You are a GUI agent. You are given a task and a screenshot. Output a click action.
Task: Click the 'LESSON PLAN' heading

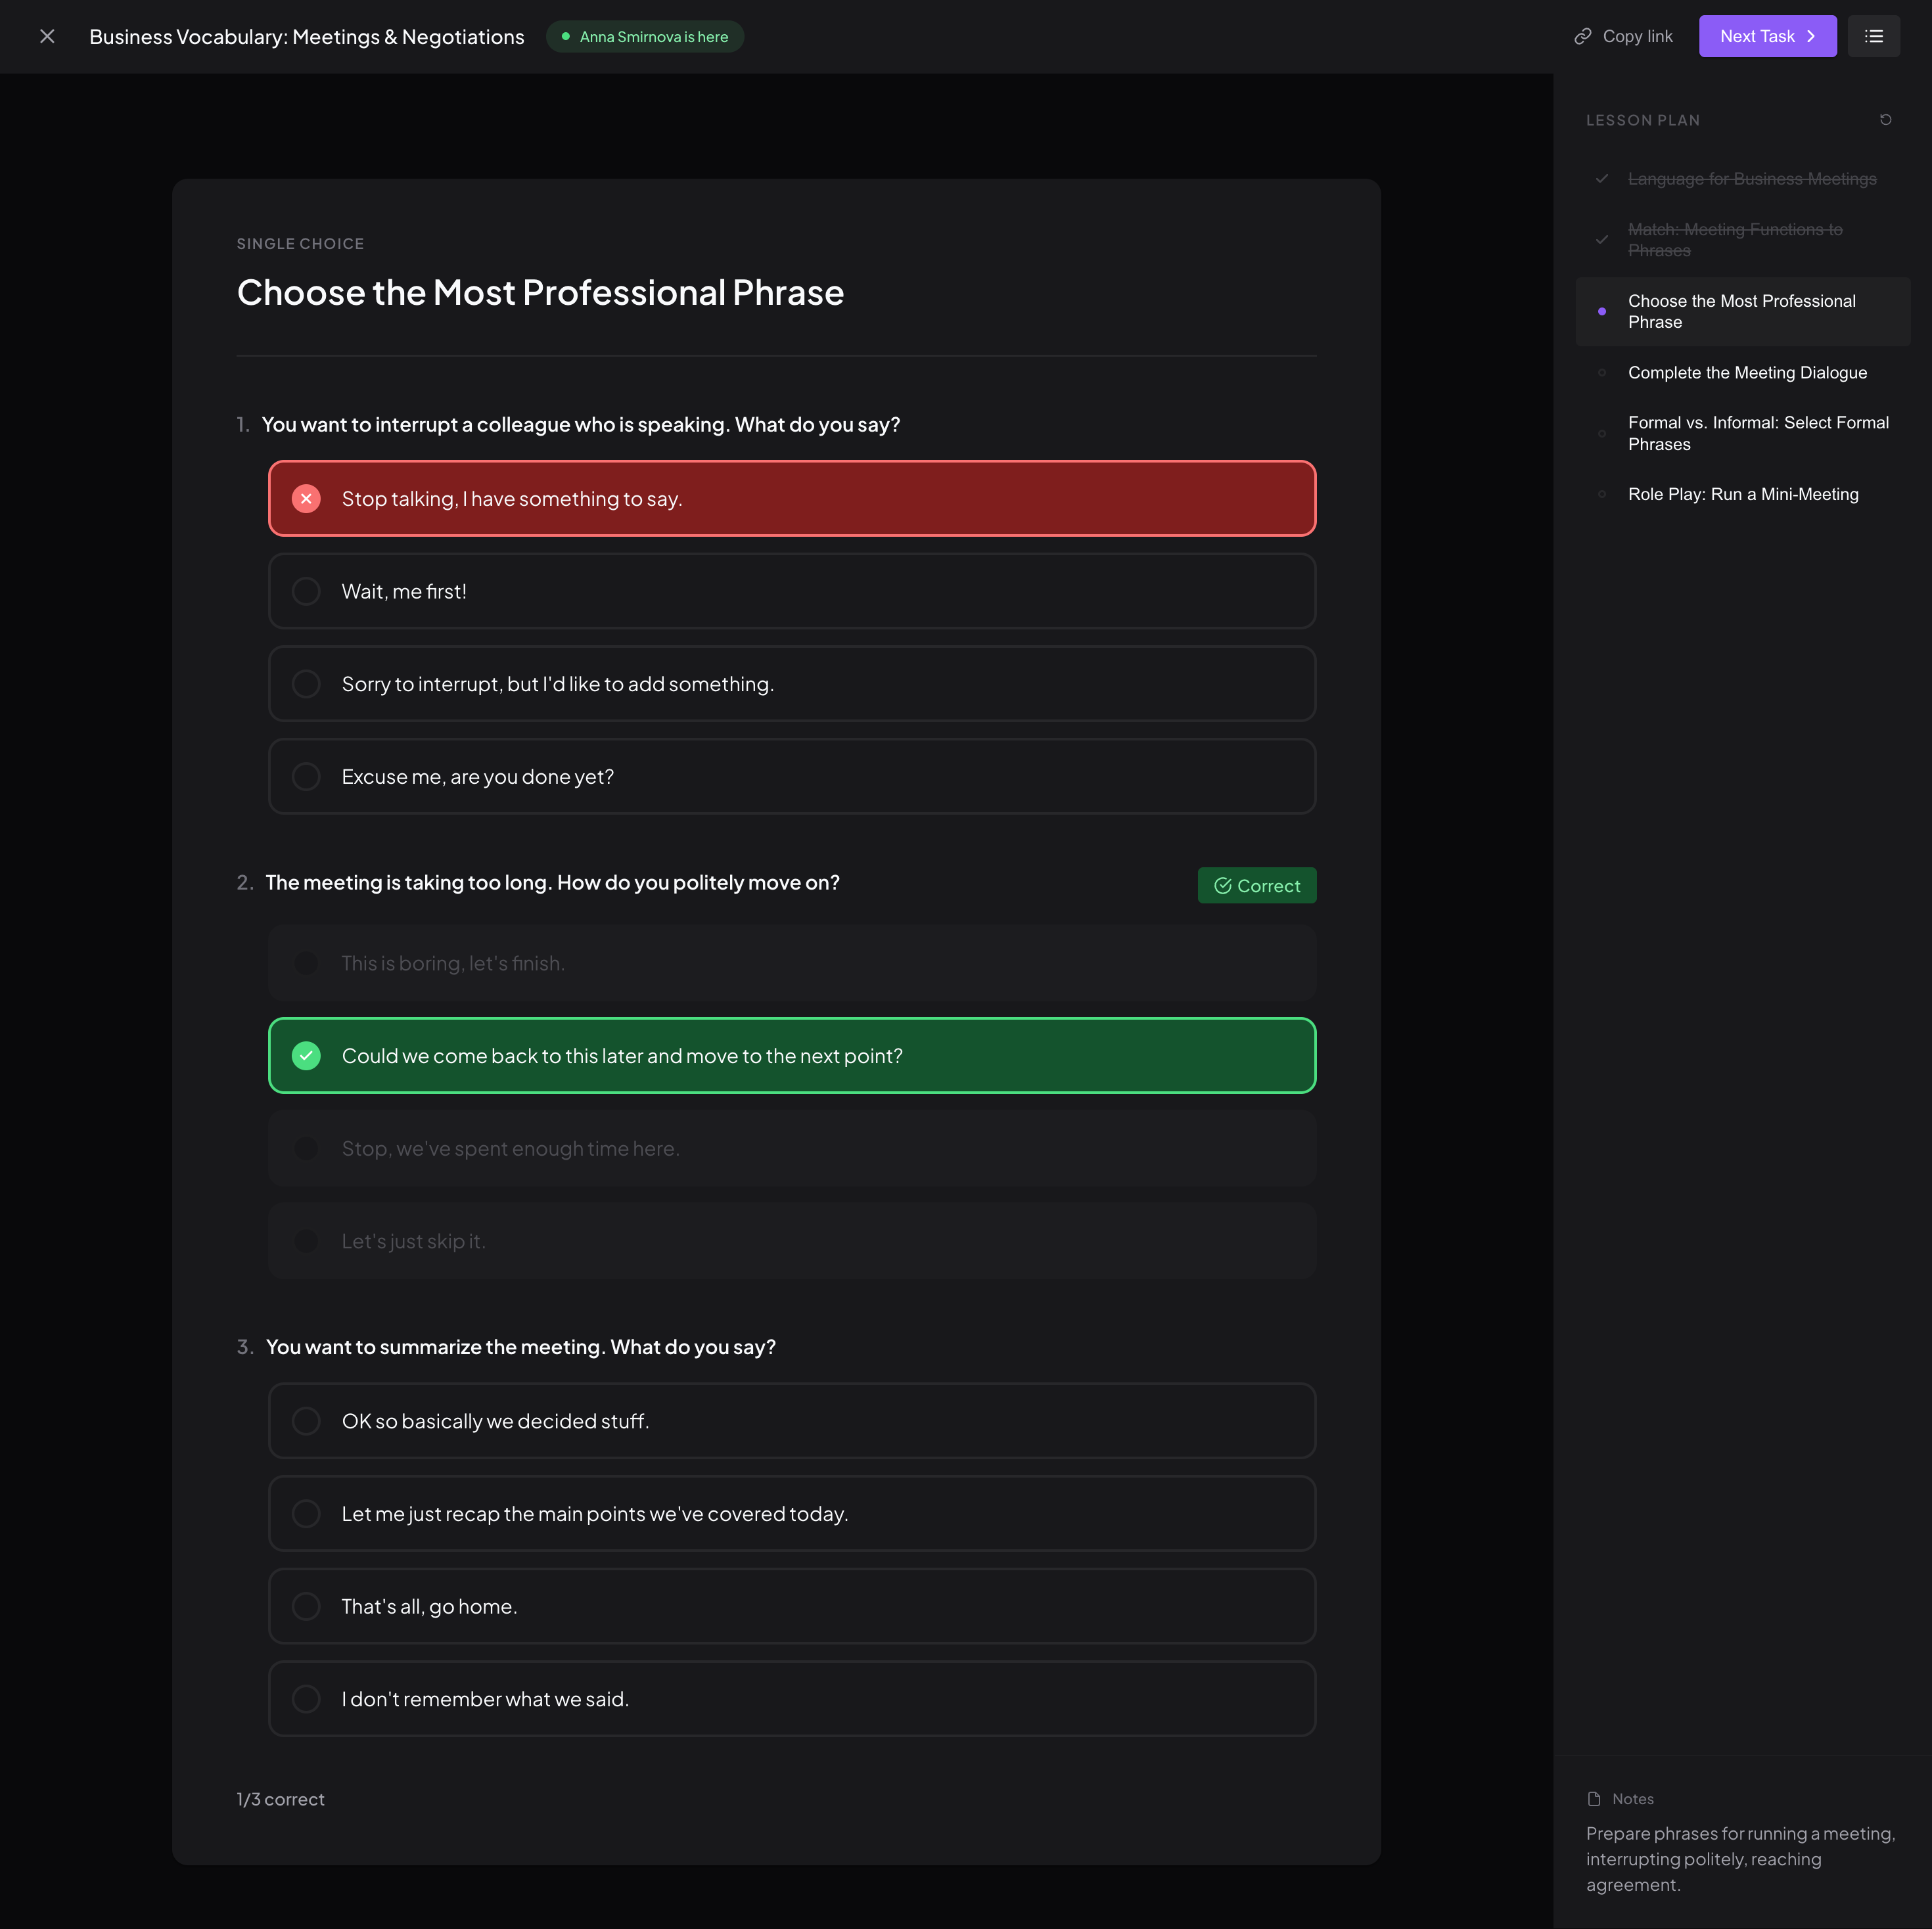[1643, 120]
